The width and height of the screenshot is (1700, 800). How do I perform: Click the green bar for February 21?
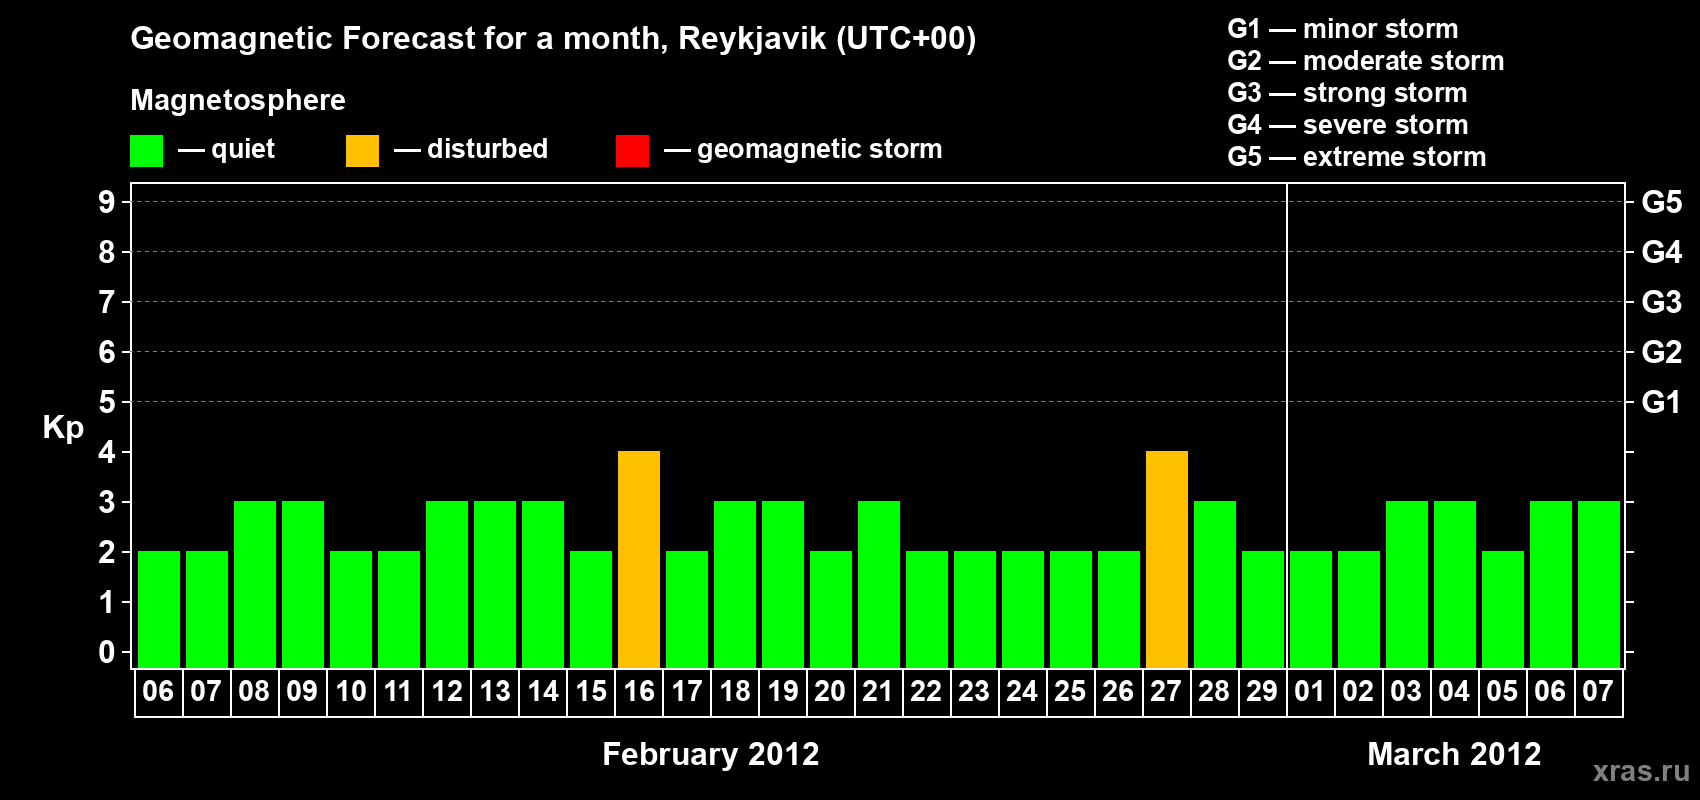[879, 584]
